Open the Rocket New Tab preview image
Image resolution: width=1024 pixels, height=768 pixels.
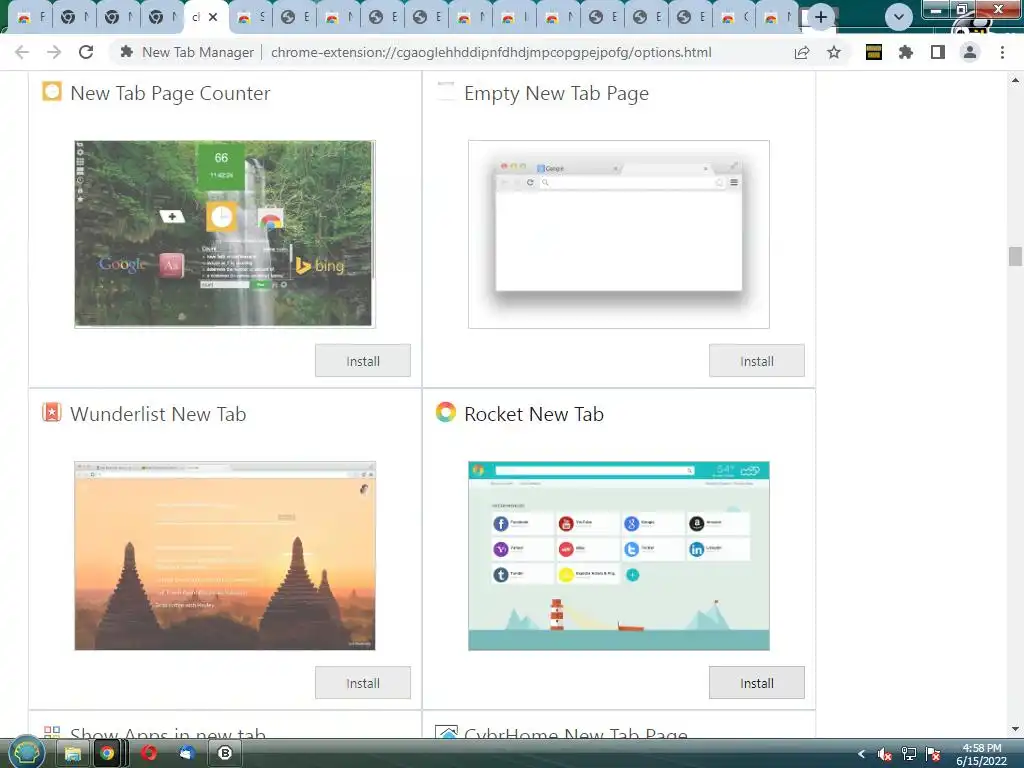pos(618,556)
